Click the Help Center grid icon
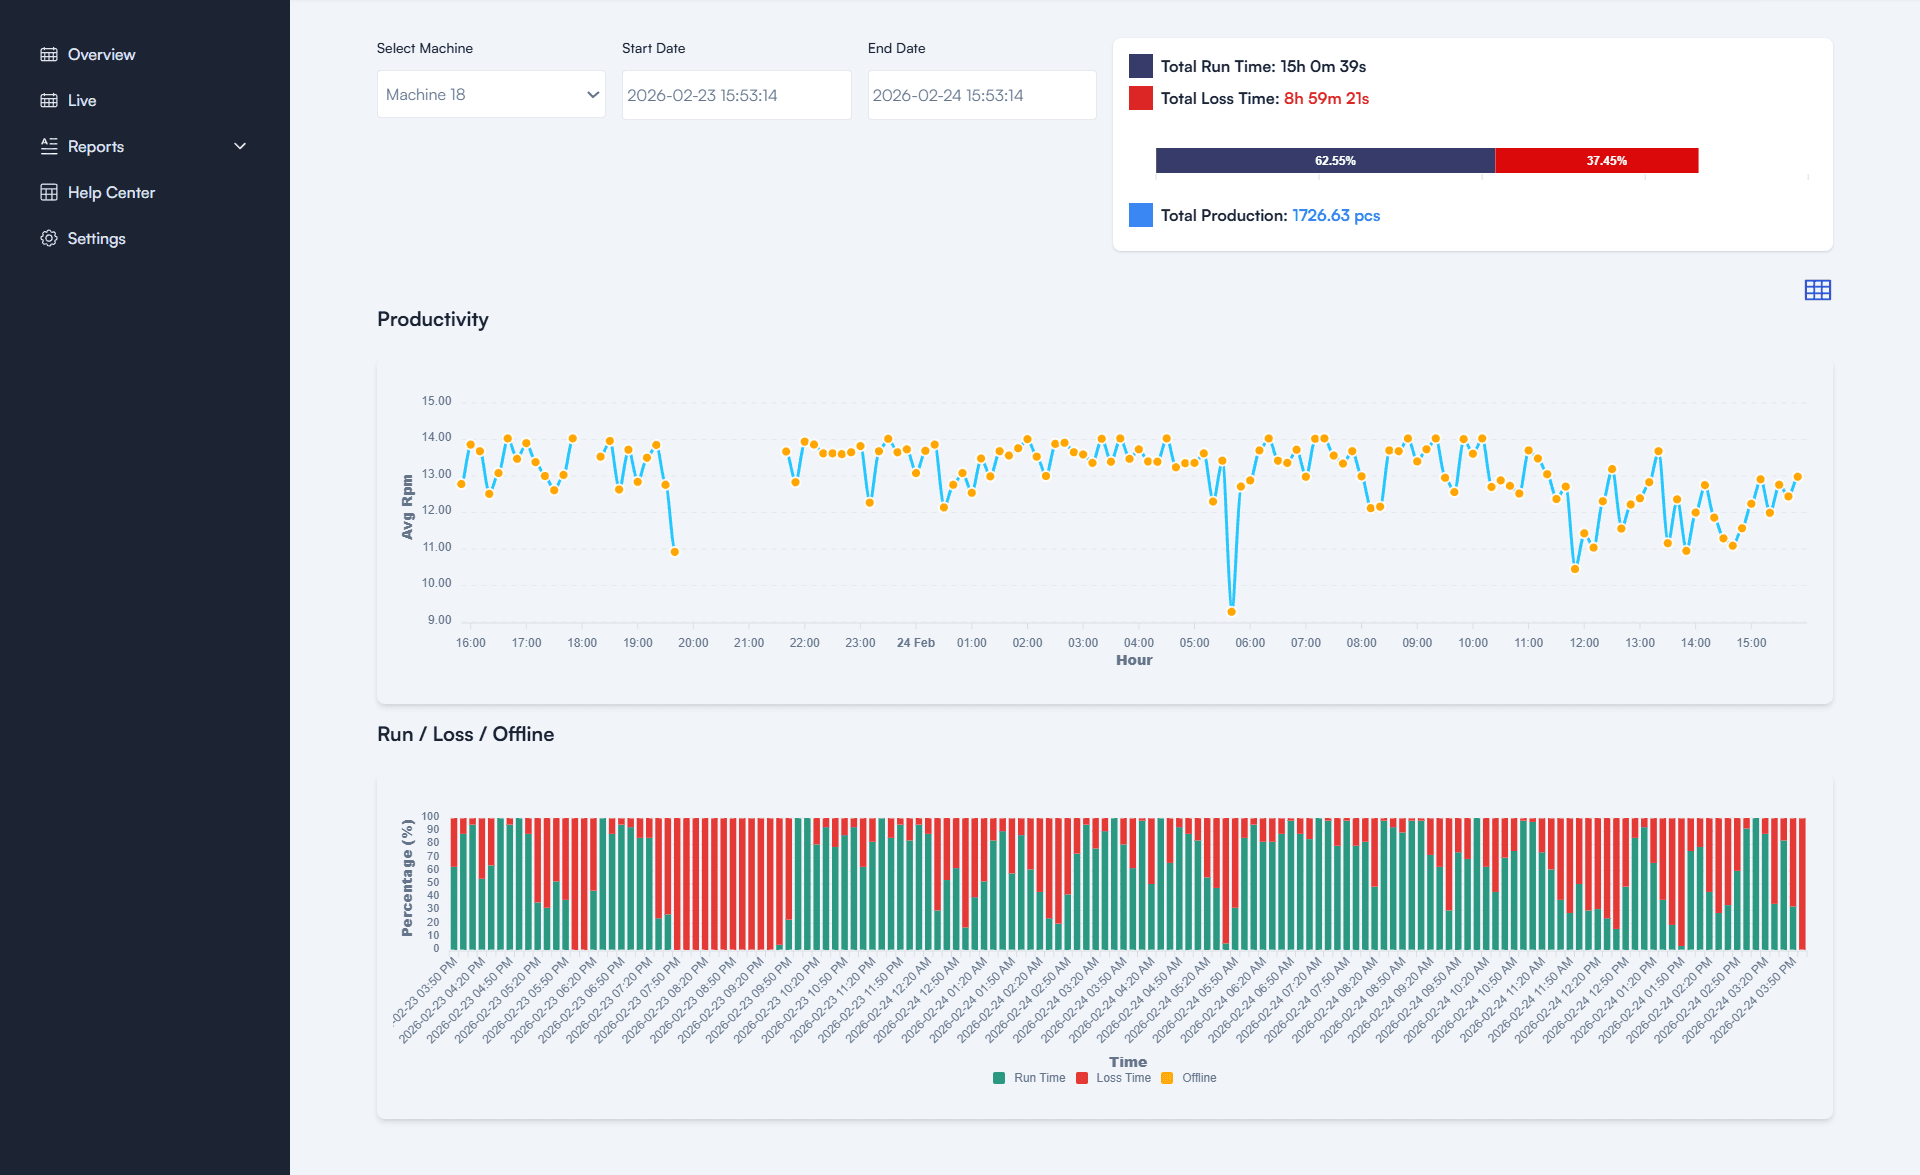The height and width of the screenshot is (1175, 1920). point(49,192)
